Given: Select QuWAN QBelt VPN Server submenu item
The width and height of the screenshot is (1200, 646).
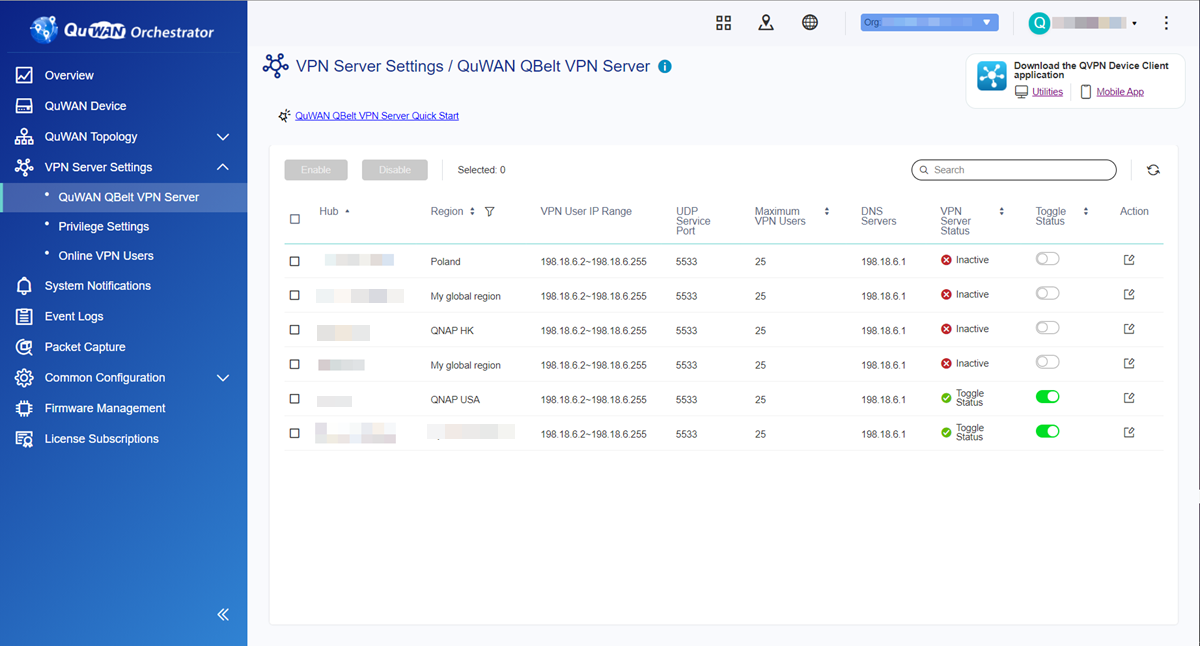Looking at the screenshot, I should pyautogui.click(x=129, y=197).
